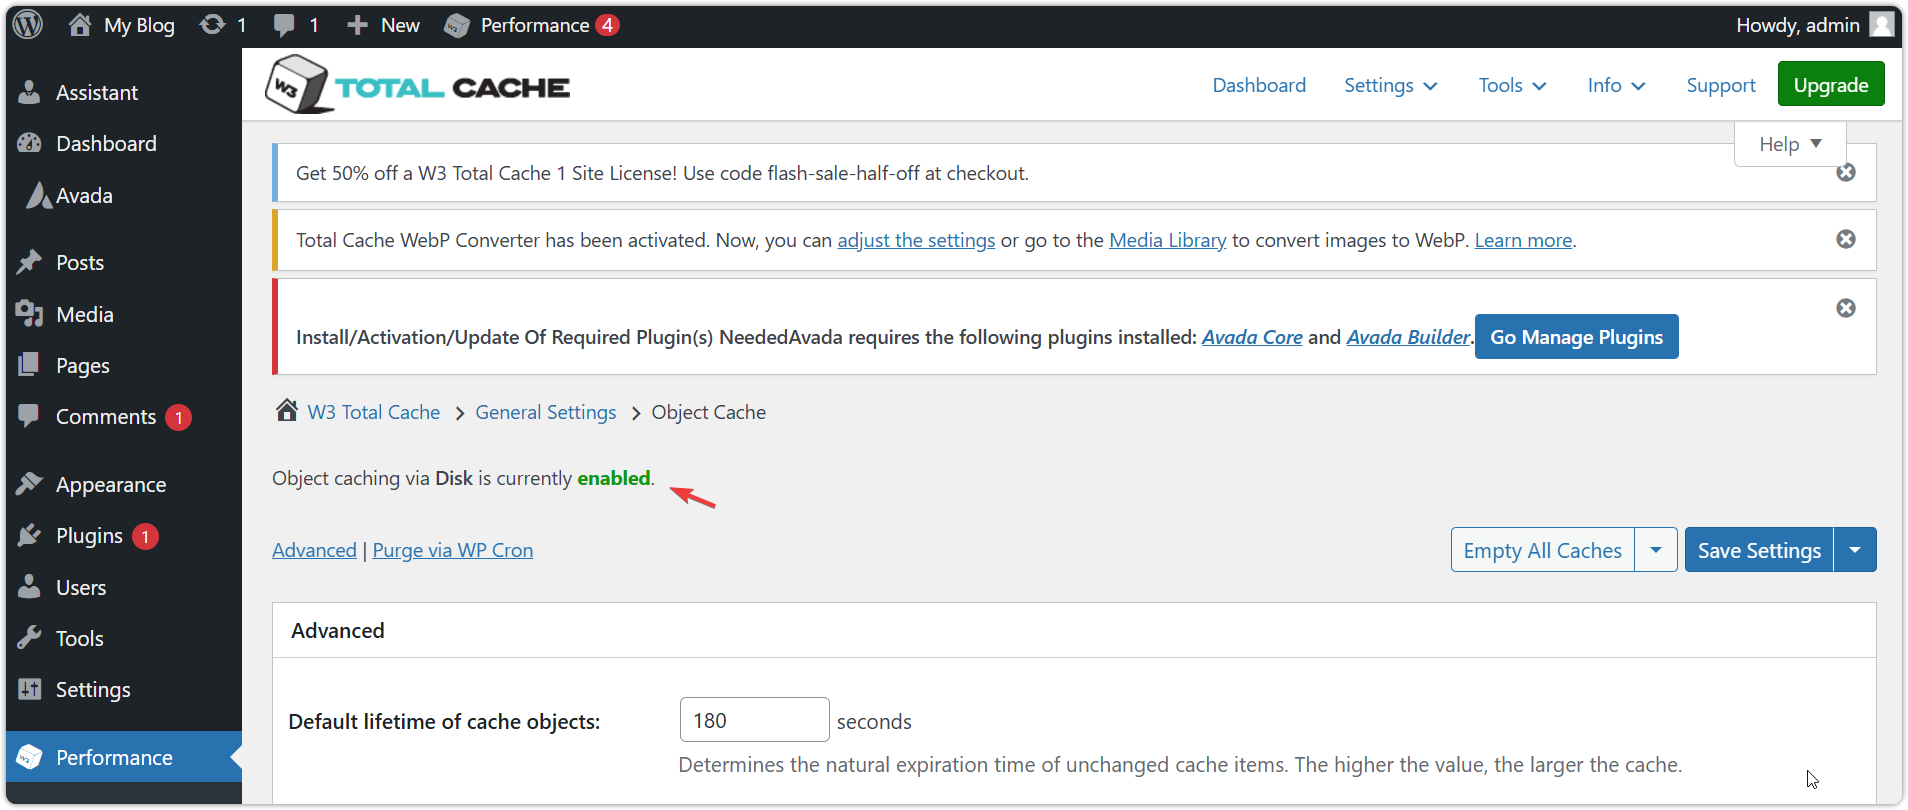Screen dimensions: 1908x810
Task: Go to W3 Total Cache breadcrumb
Action: [374, 412]
